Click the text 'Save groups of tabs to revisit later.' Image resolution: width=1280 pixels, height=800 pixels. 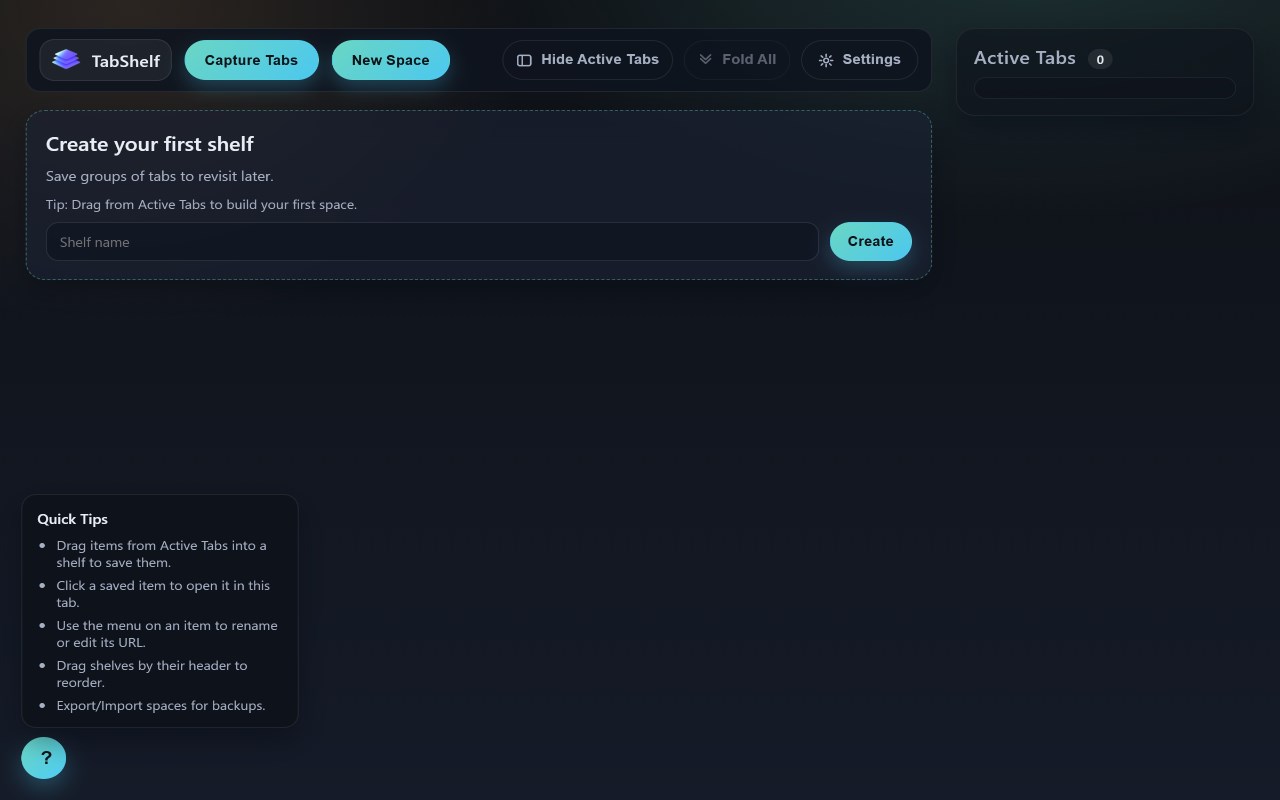click(x=160, y=176)
